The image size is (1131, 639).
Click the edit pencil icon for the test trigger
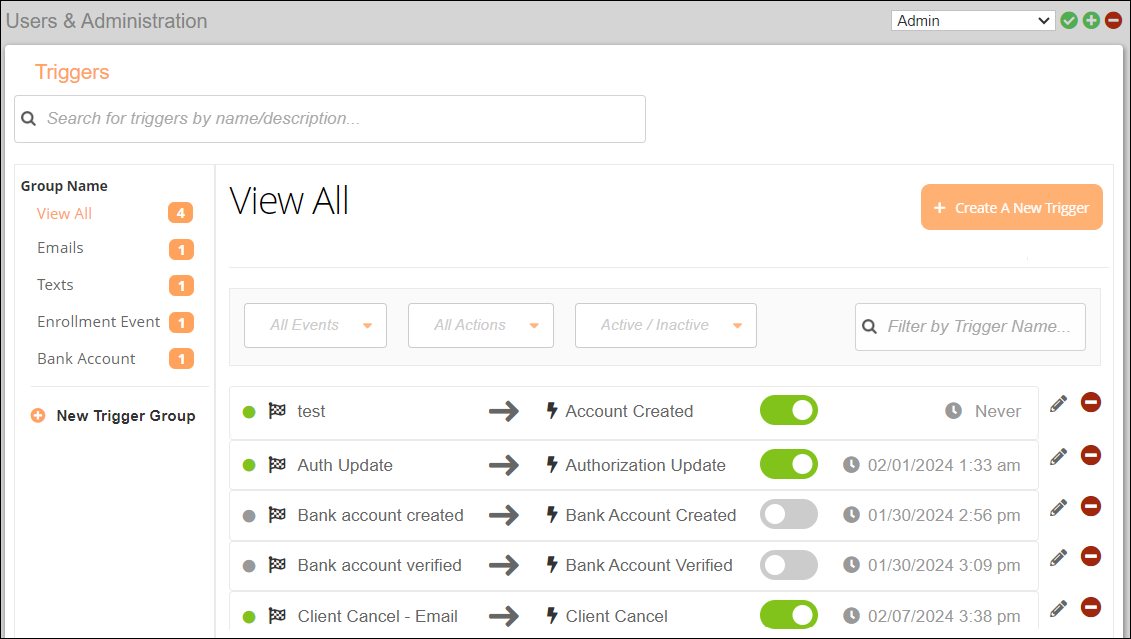1057,403
